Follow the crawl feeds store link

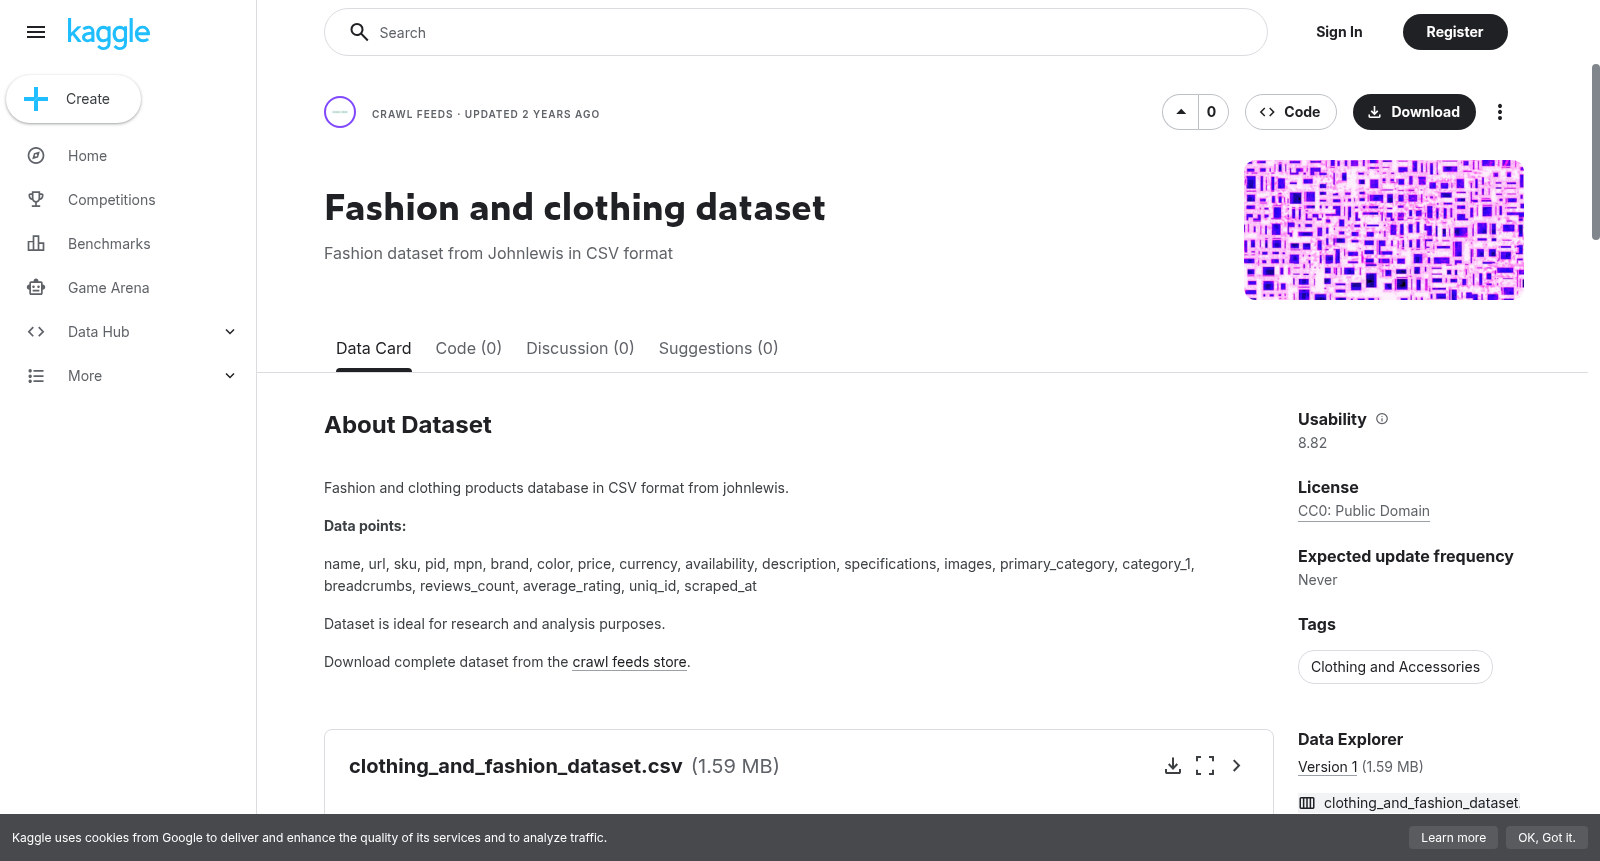pyautogui.click(x=629, y=662)
